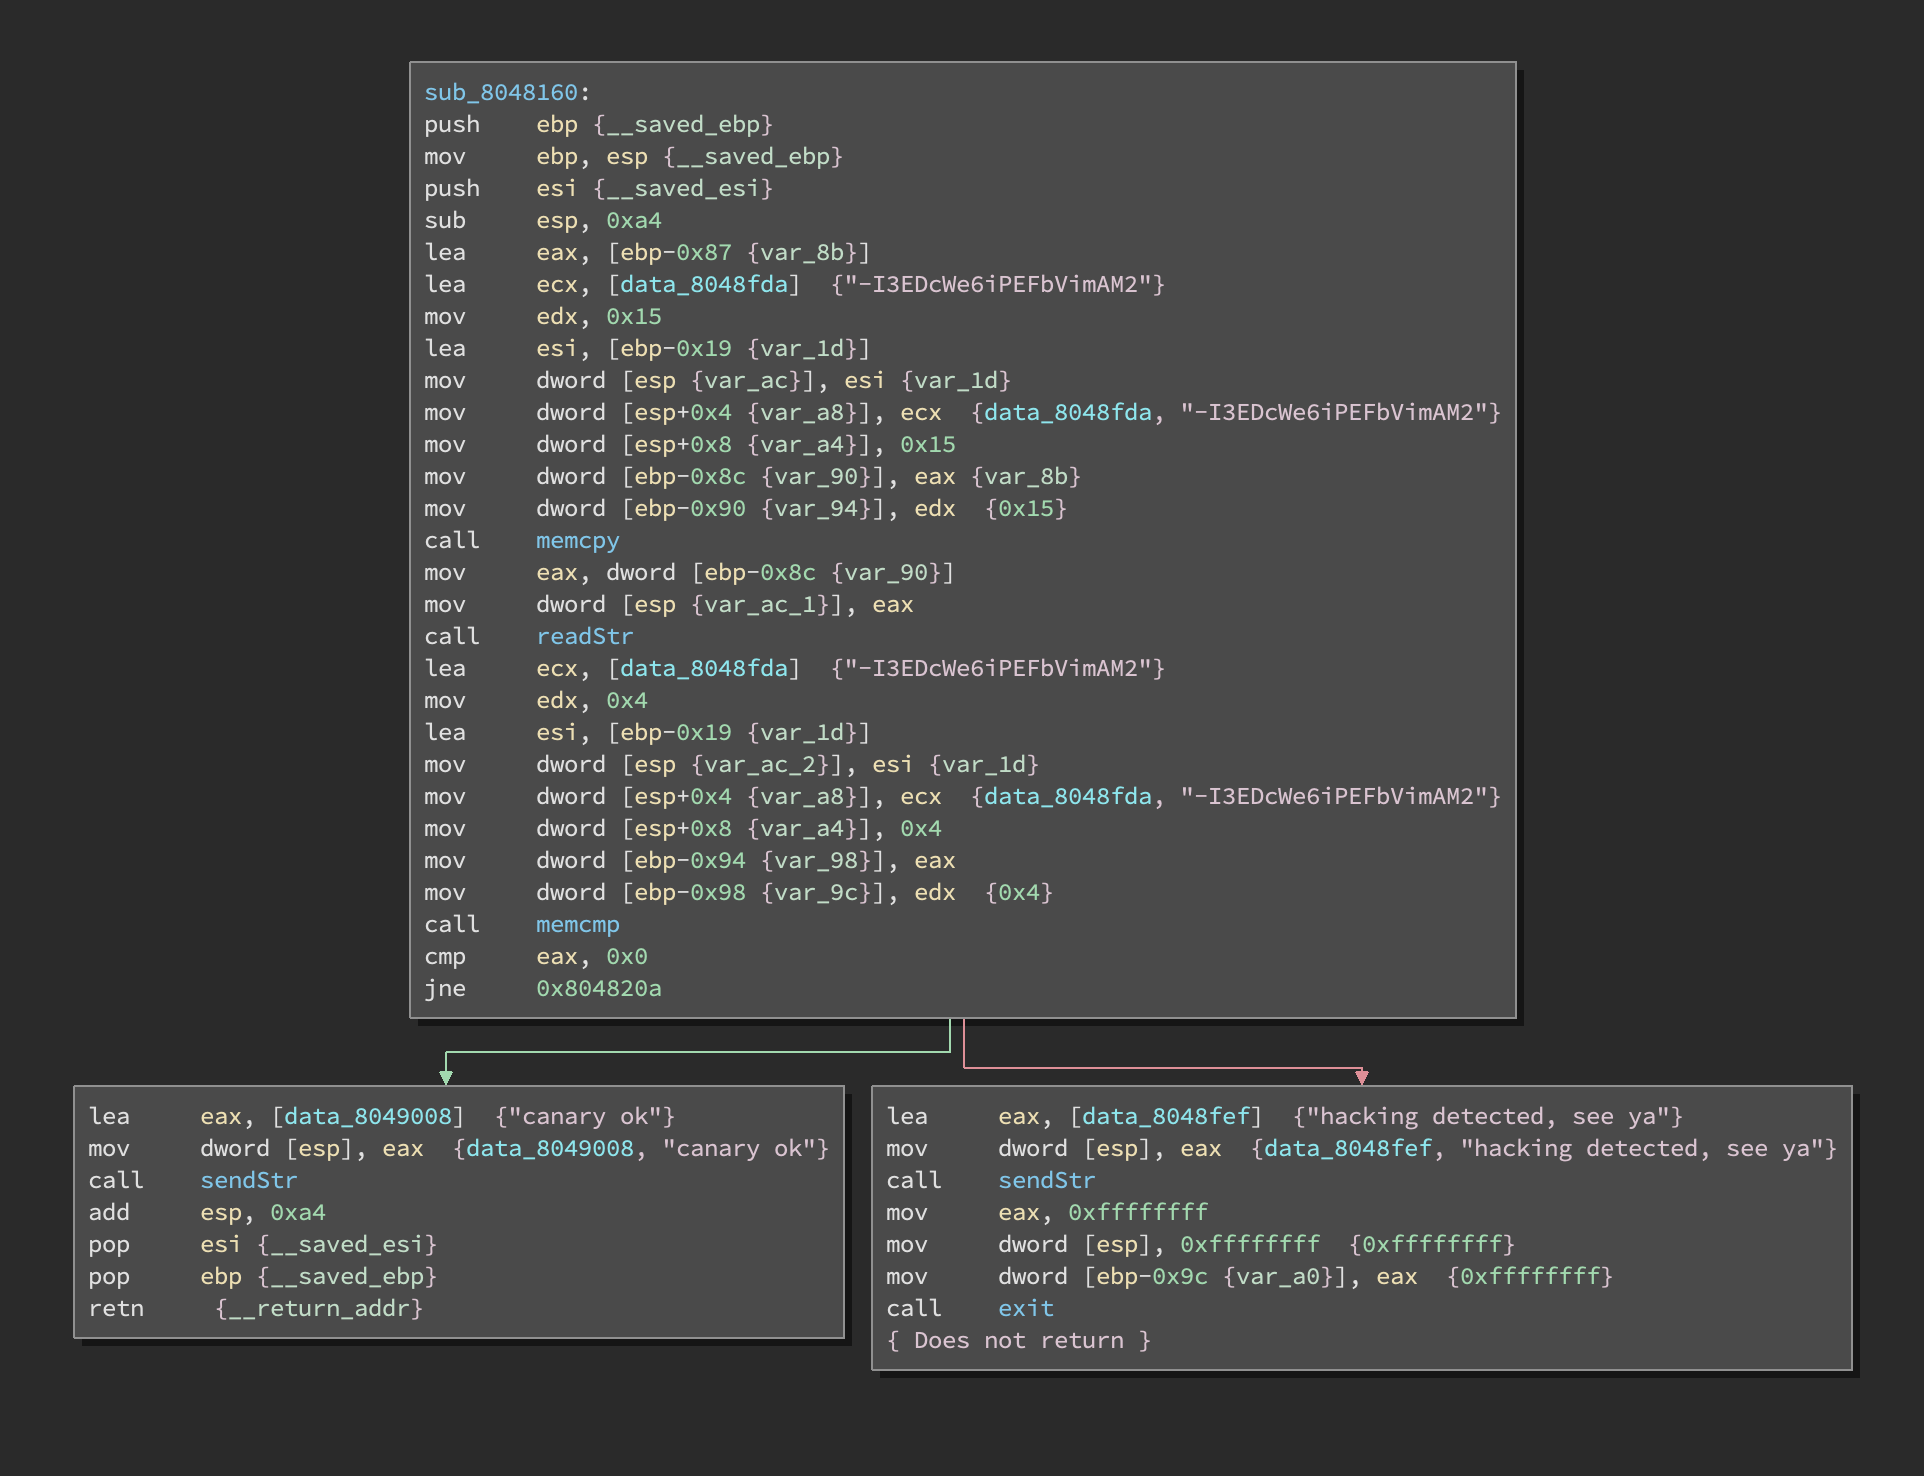
Task: Select the 0xa4 operand on sub esp
Action: tap(633, 221)
